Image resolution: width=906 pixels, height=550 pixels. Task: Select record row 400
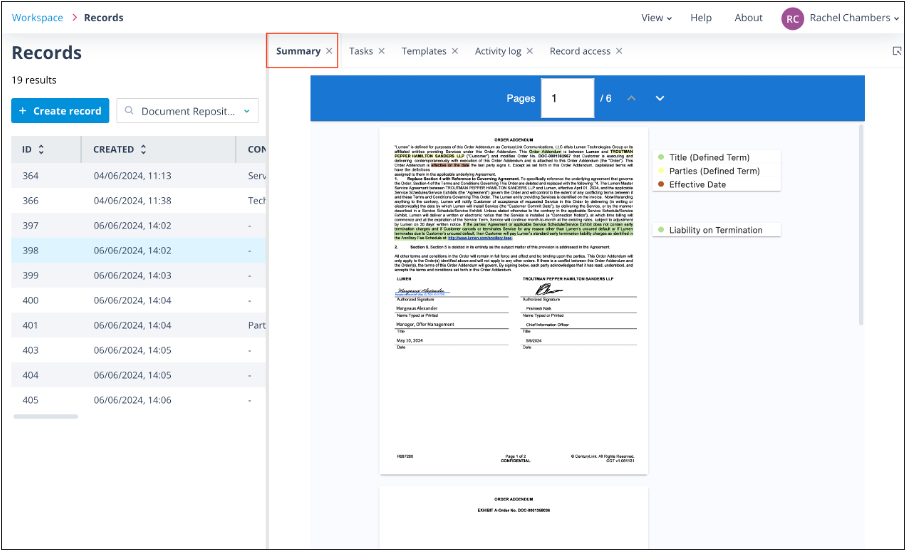[138, 300]
